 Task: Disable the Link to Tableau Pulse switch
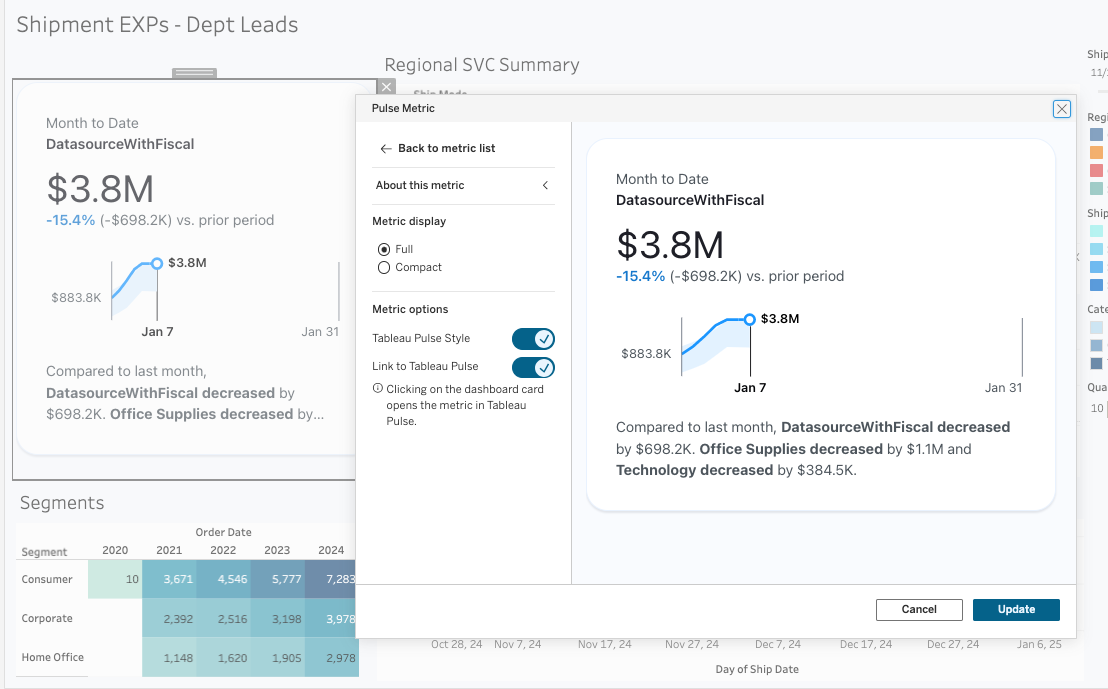(533, 367)
